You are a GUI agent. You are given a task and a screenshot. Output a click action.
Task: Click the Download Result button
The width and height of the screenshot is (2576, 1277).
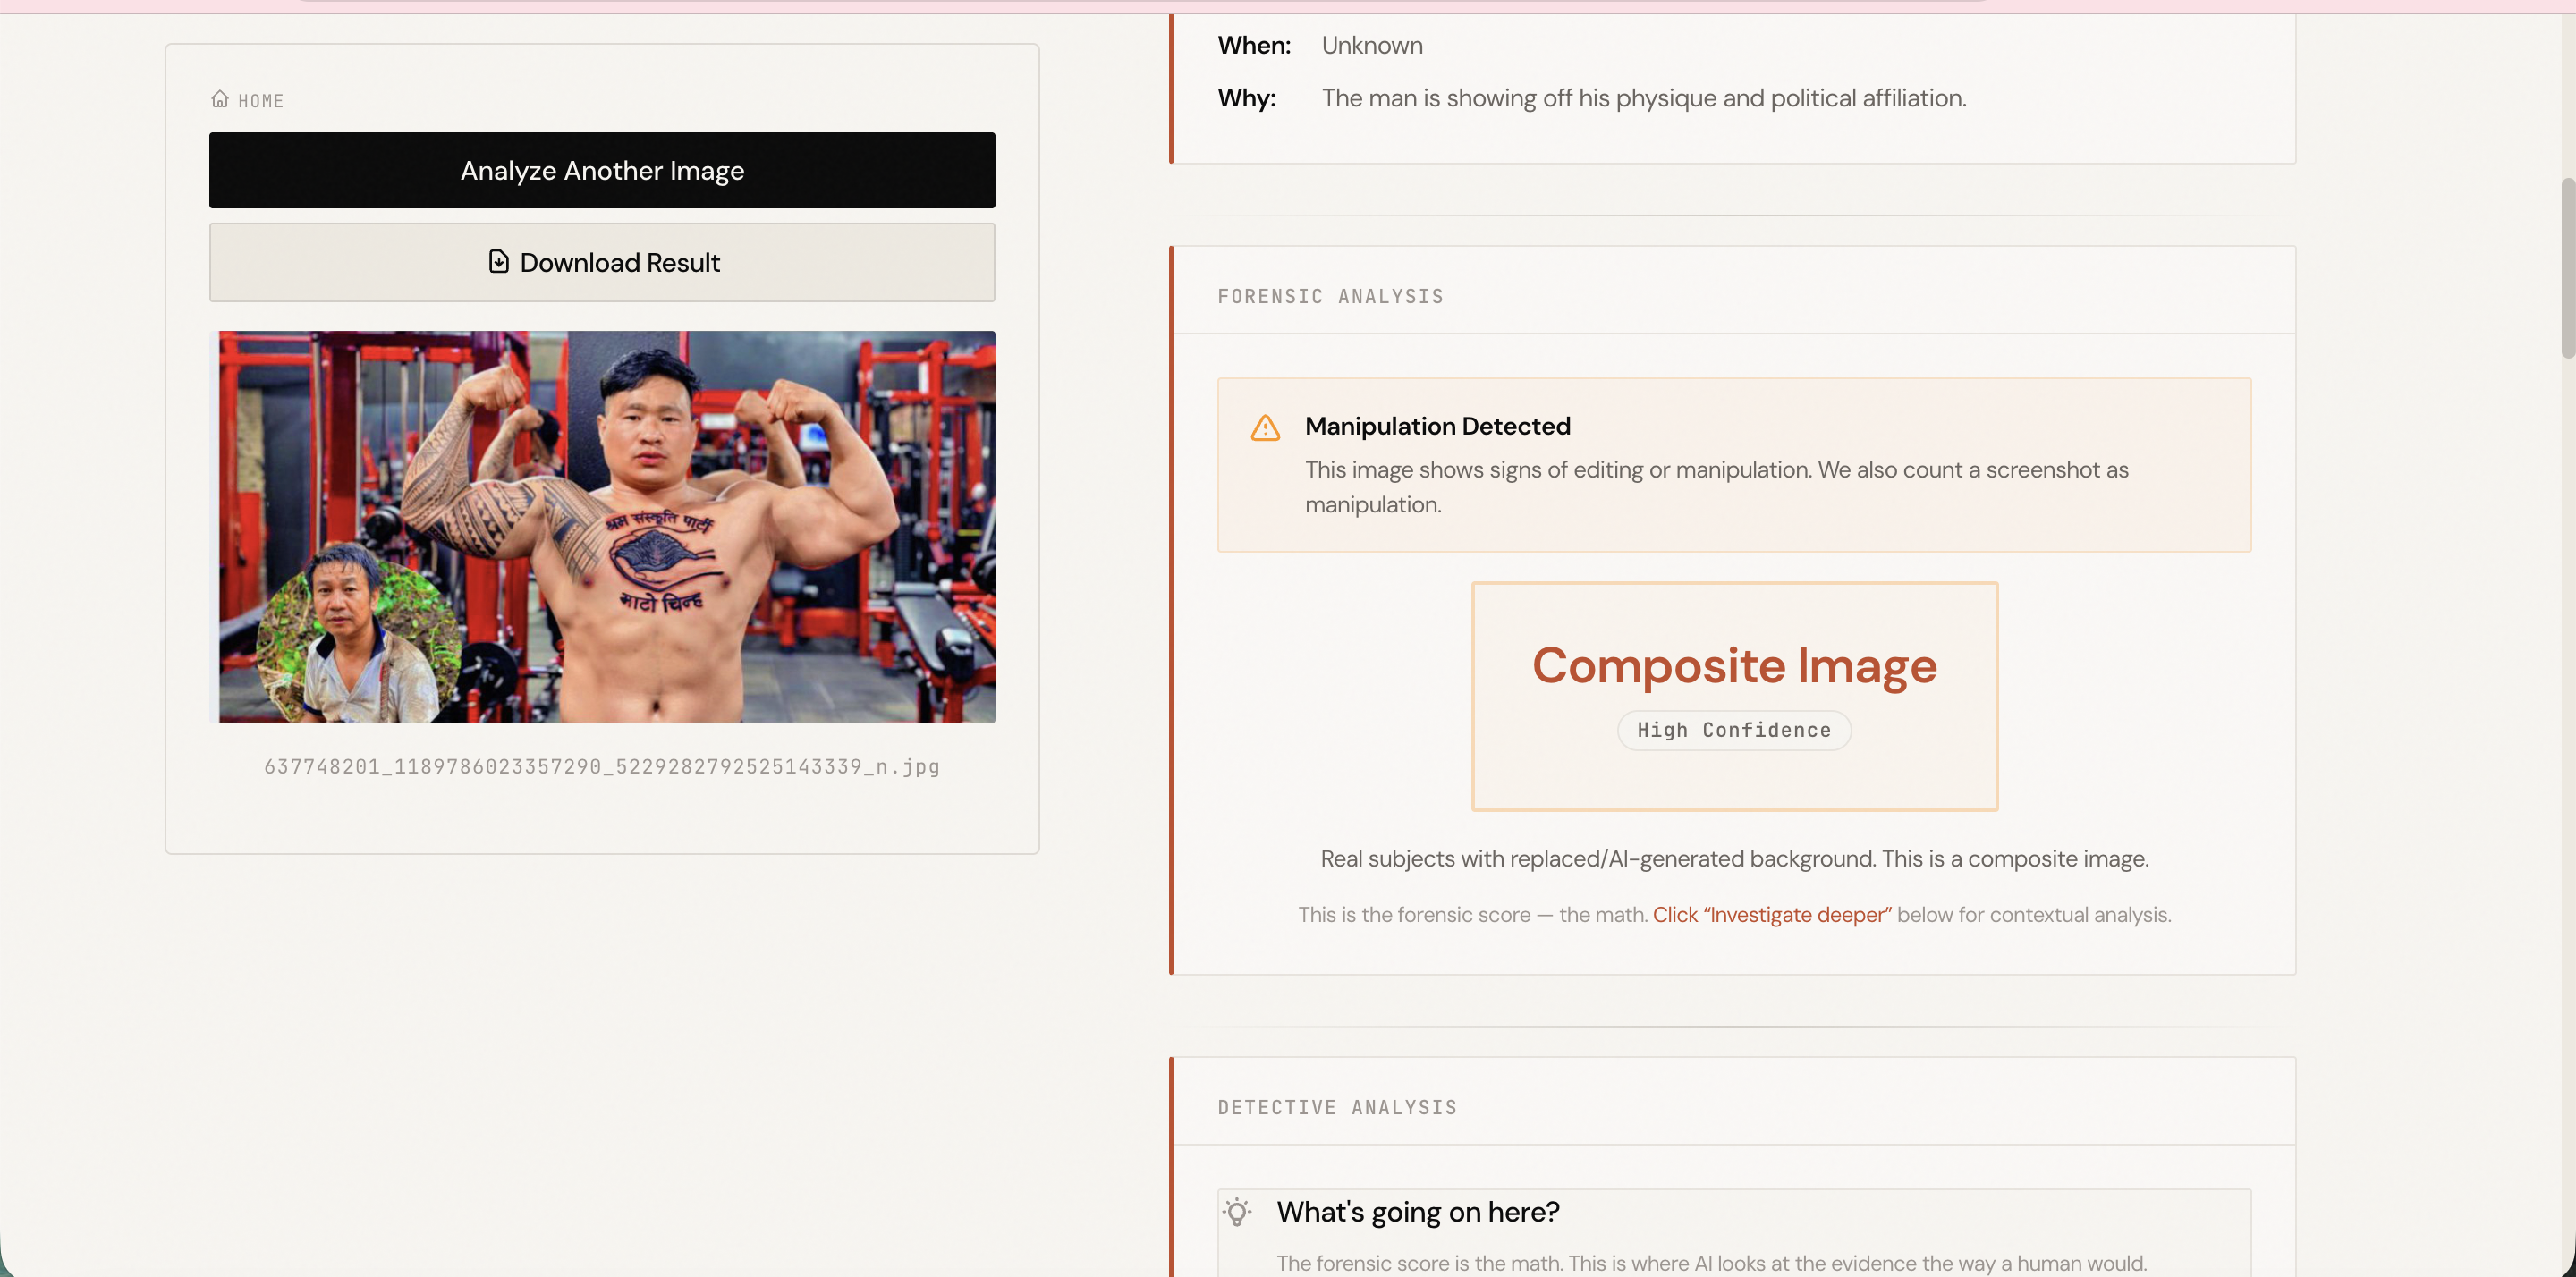coord(601,262)
